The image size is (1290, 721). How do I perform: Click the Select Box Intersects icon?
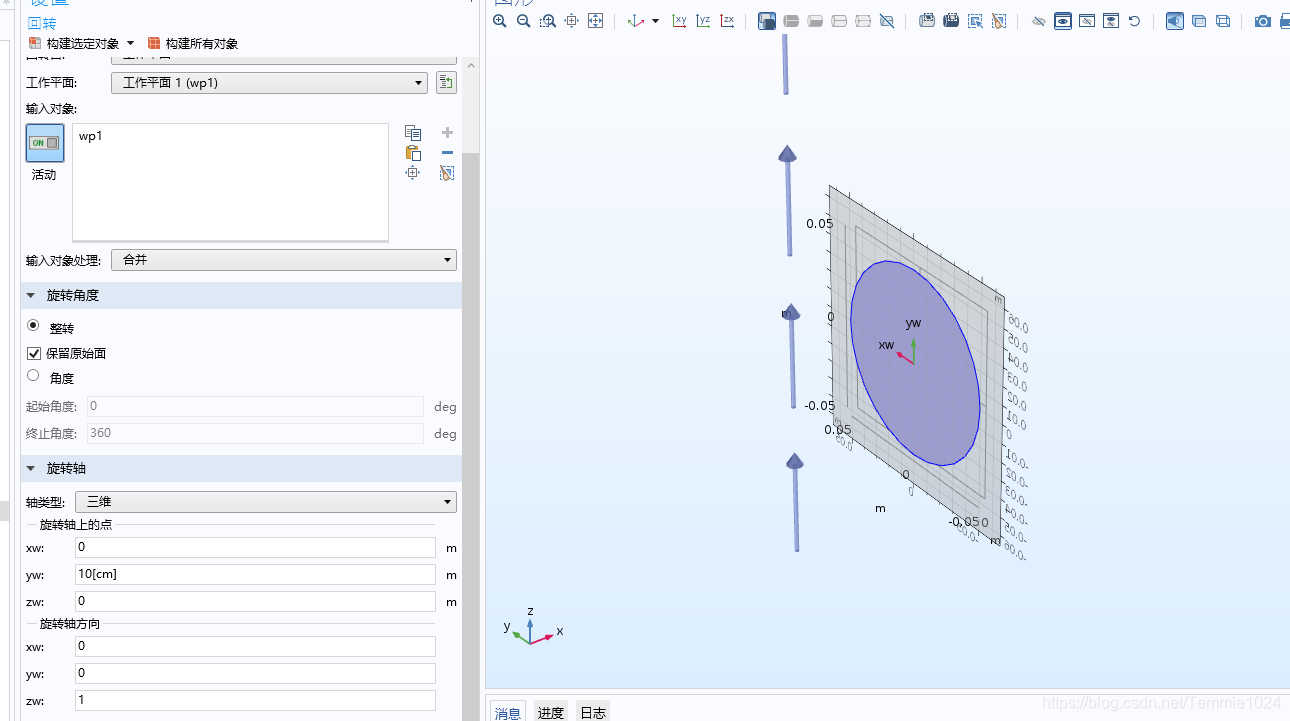[975, 21]
